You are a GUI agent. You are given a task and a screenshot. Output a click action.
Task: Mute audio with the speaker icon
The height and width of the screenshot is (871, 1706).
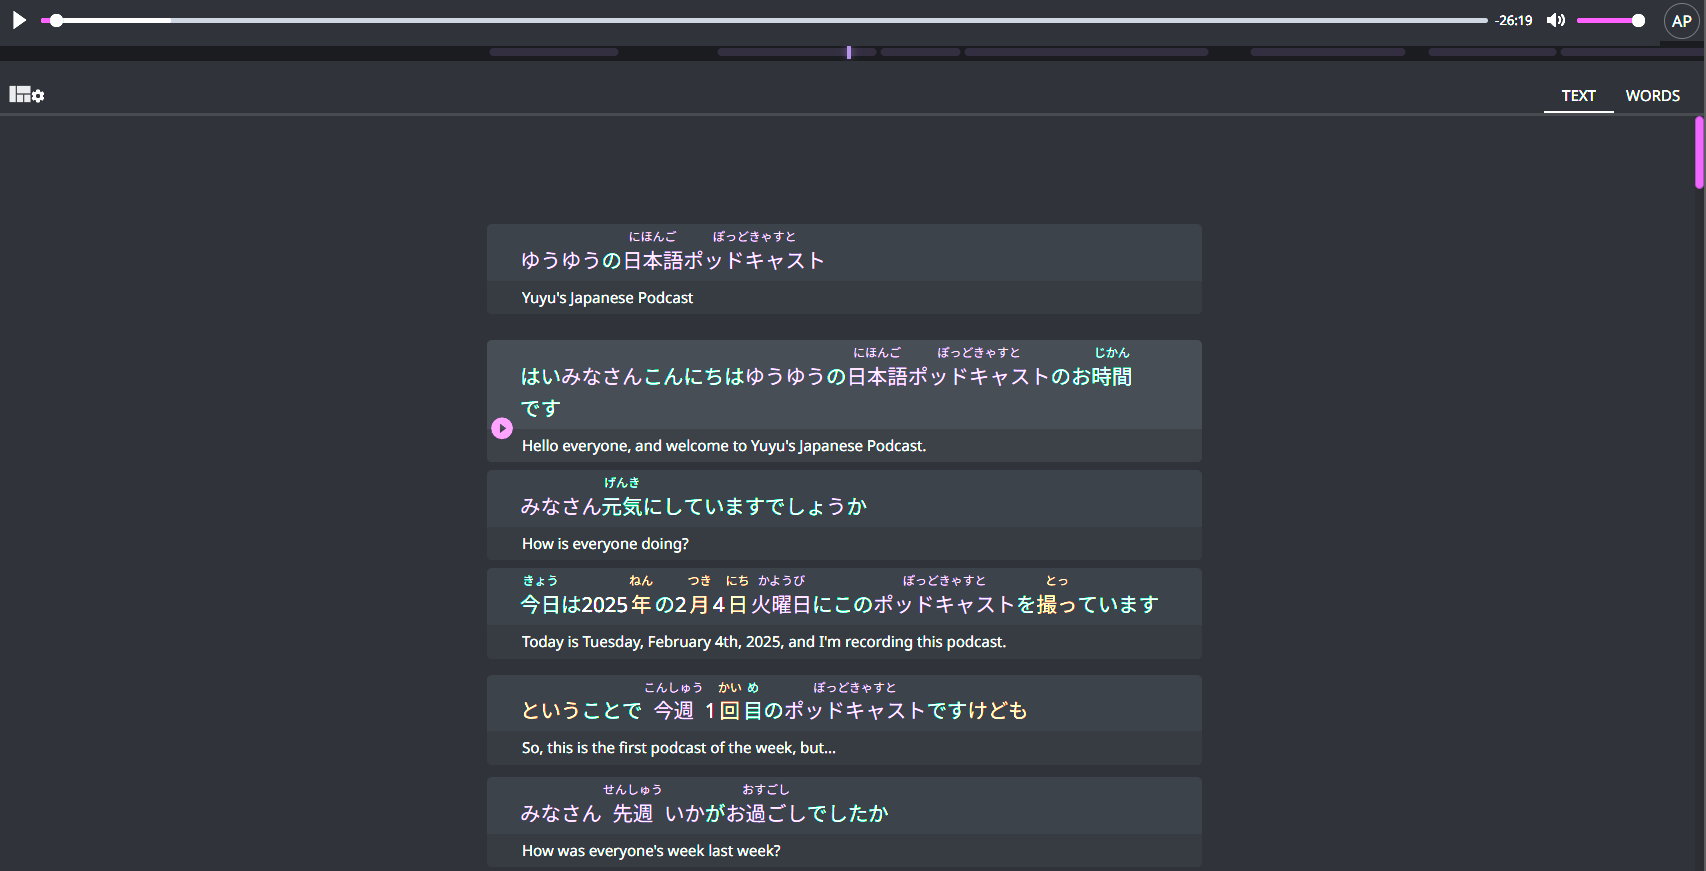click(x=1555, y=20)
